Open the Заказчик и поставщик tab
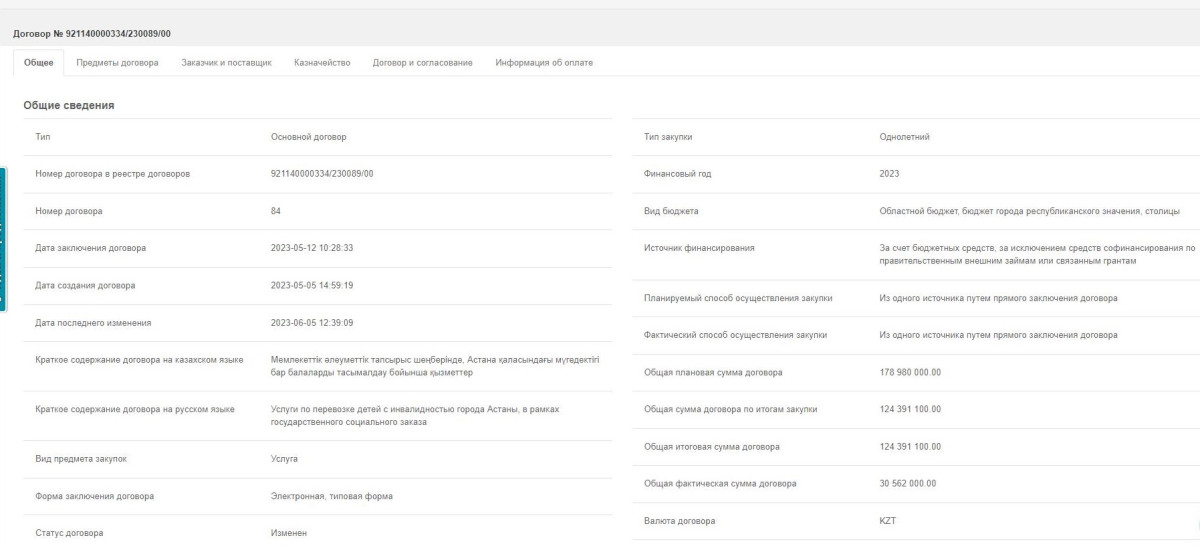Screen dimensions: 1200x548 coord(226,63)
